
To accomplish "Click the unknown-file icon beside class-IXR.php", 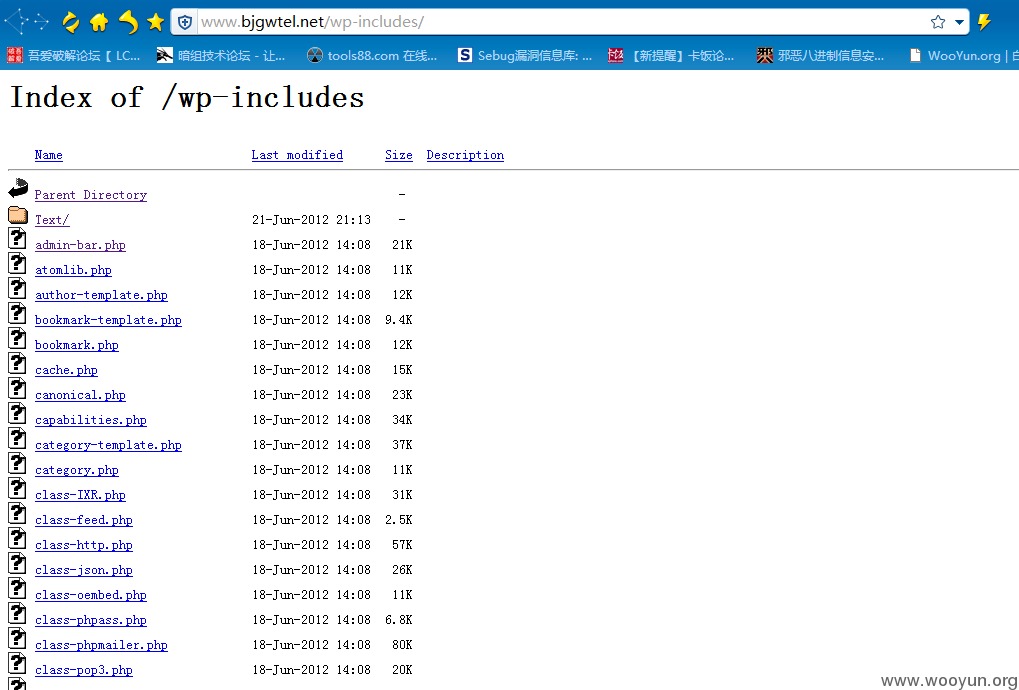I will (18, 489).
